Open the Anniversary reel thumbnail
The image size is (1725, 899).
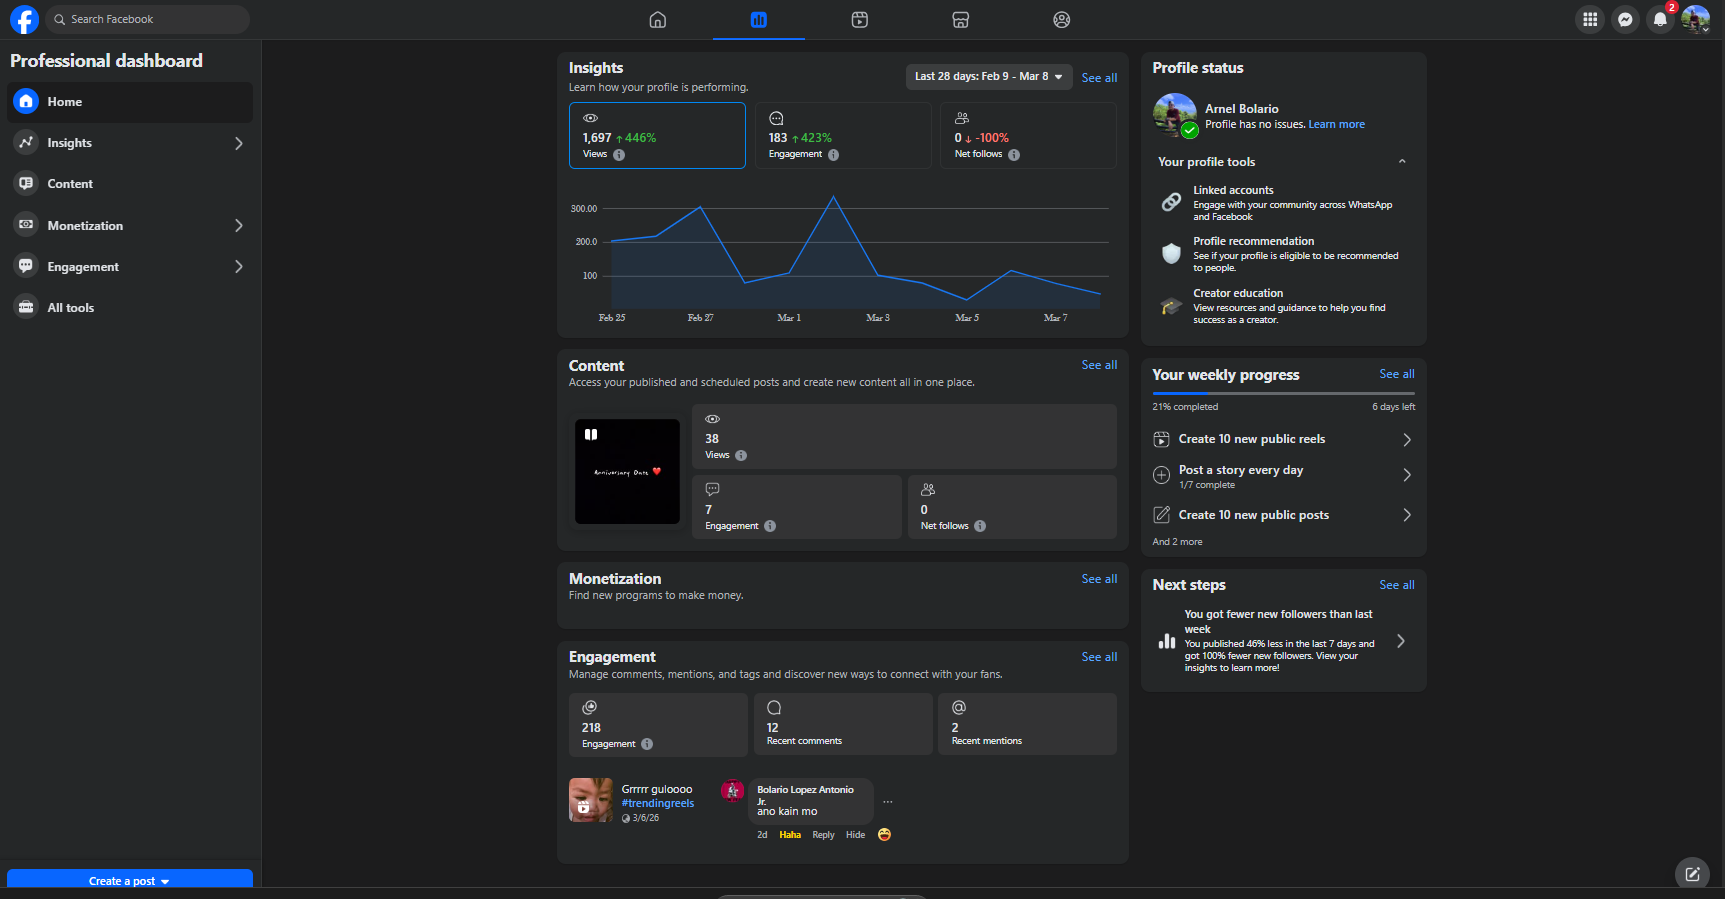point(627,471)
